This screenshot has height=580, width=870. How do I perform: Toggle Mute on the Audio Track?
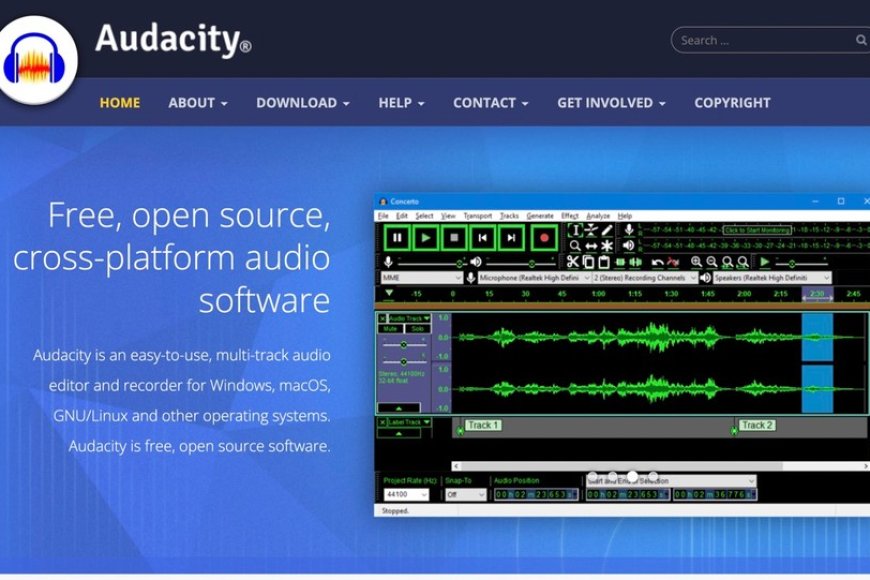[x=390, y=329]
